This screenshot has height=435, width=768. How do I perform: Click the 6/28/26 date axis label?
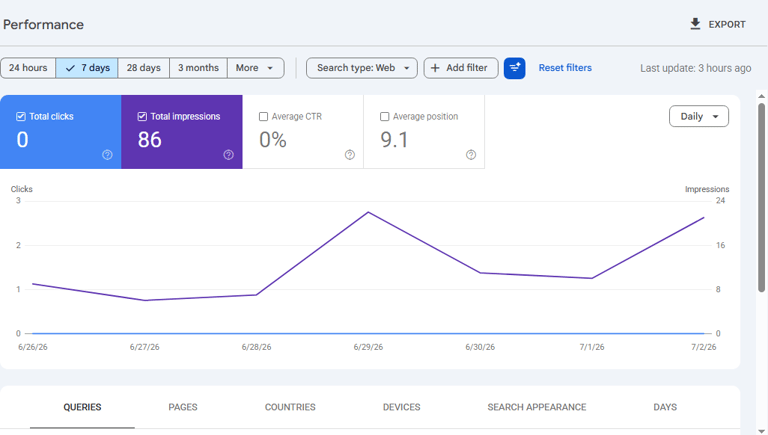[x=256, y=347]
